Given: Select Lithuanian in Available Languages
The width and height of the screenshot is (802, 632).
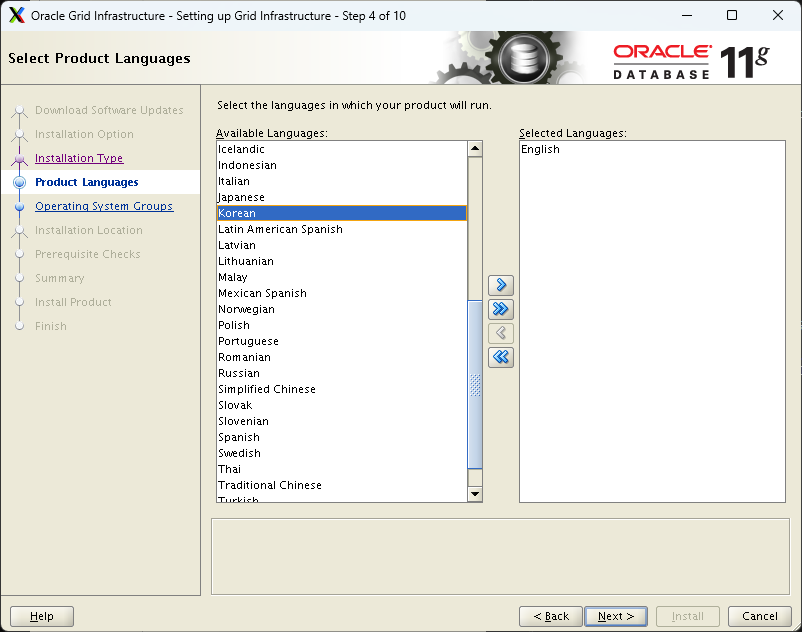Looking at the screenshot, I should tap(342, 261).
